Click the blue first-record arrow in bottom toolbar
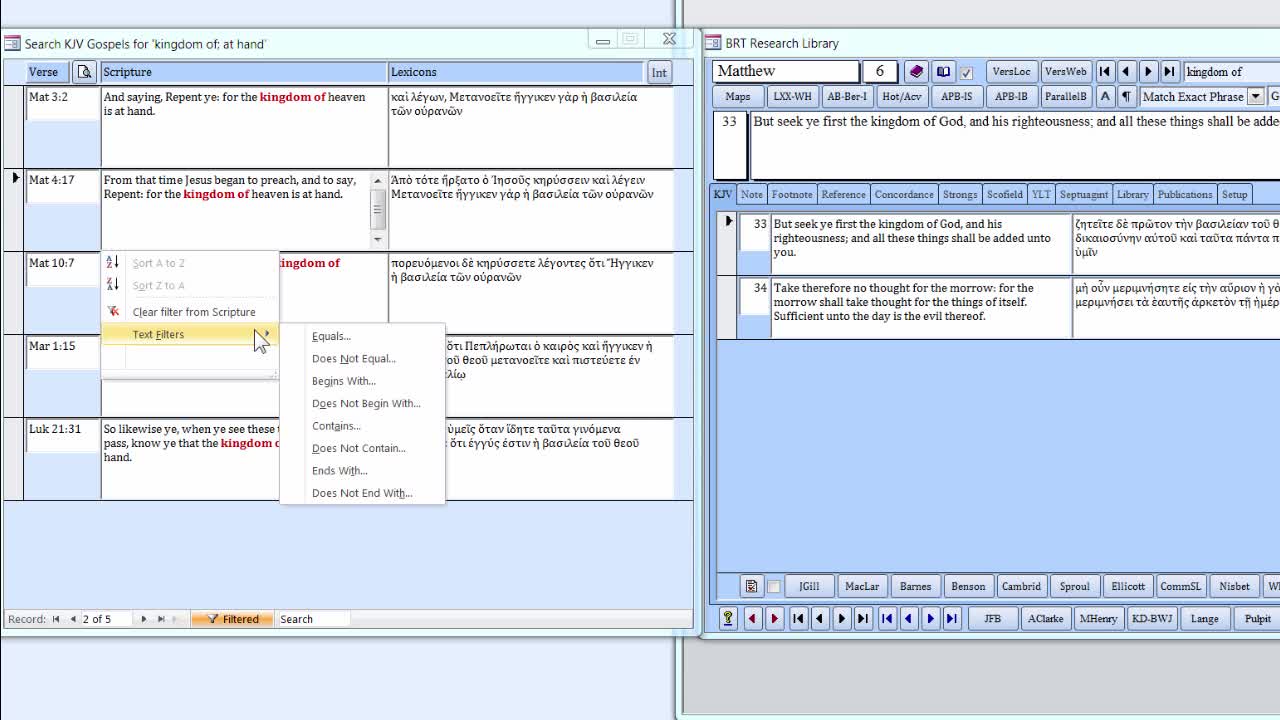Viewport: 1280px width, 720px height. (887, 619)
